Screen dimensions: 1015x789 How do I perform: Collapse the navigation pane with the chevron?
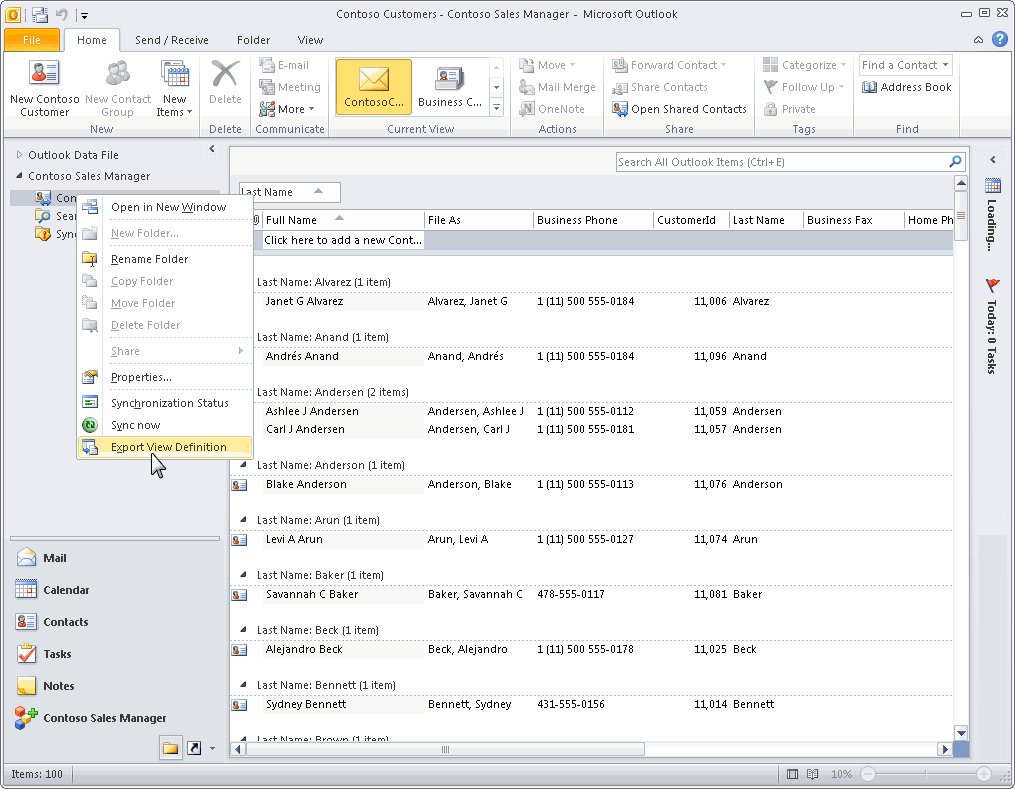coord(211,148)
